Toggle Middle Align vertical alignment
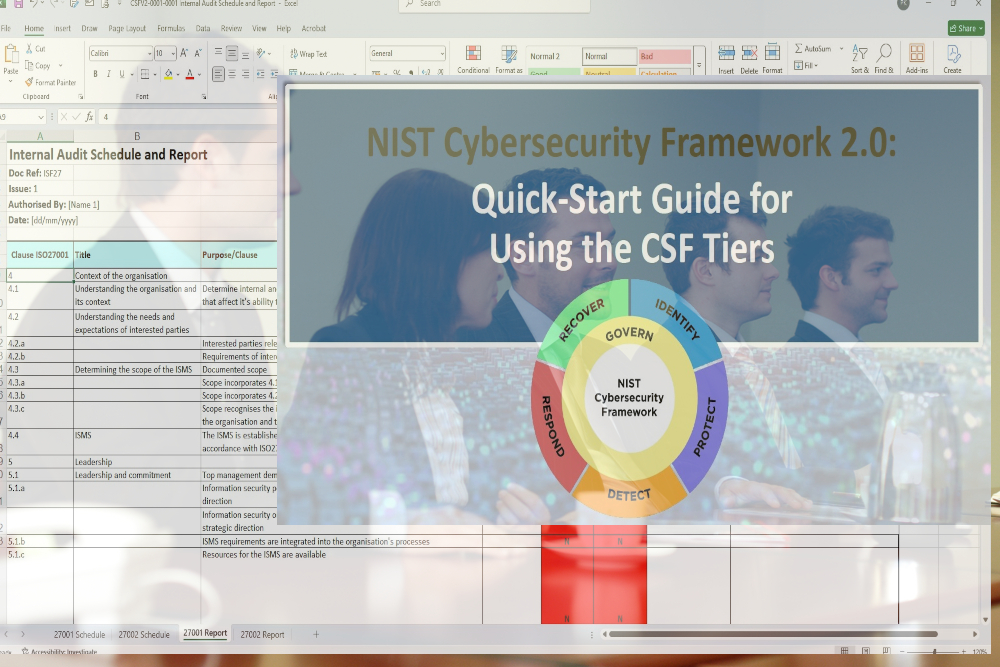The image size is (1000, 667). click(x=232, y=54)
